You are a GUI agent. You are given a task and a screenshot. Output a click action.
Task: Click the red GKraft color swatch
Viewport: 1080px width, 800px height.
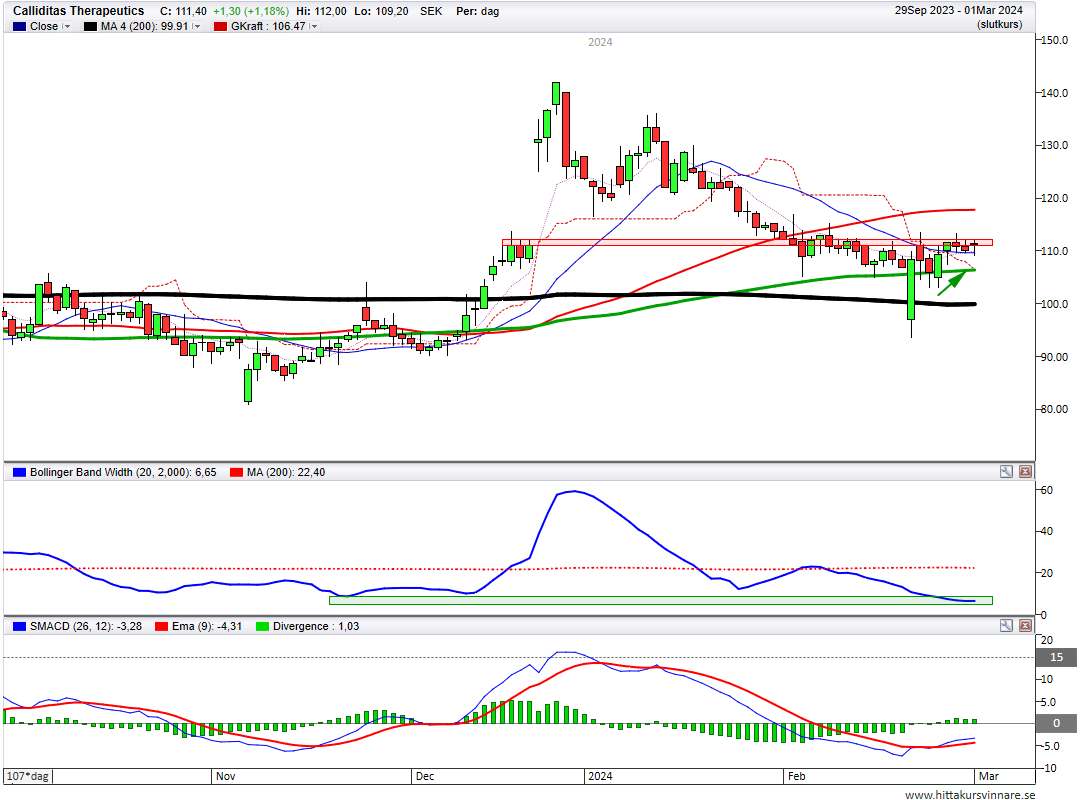coord(220,26)
